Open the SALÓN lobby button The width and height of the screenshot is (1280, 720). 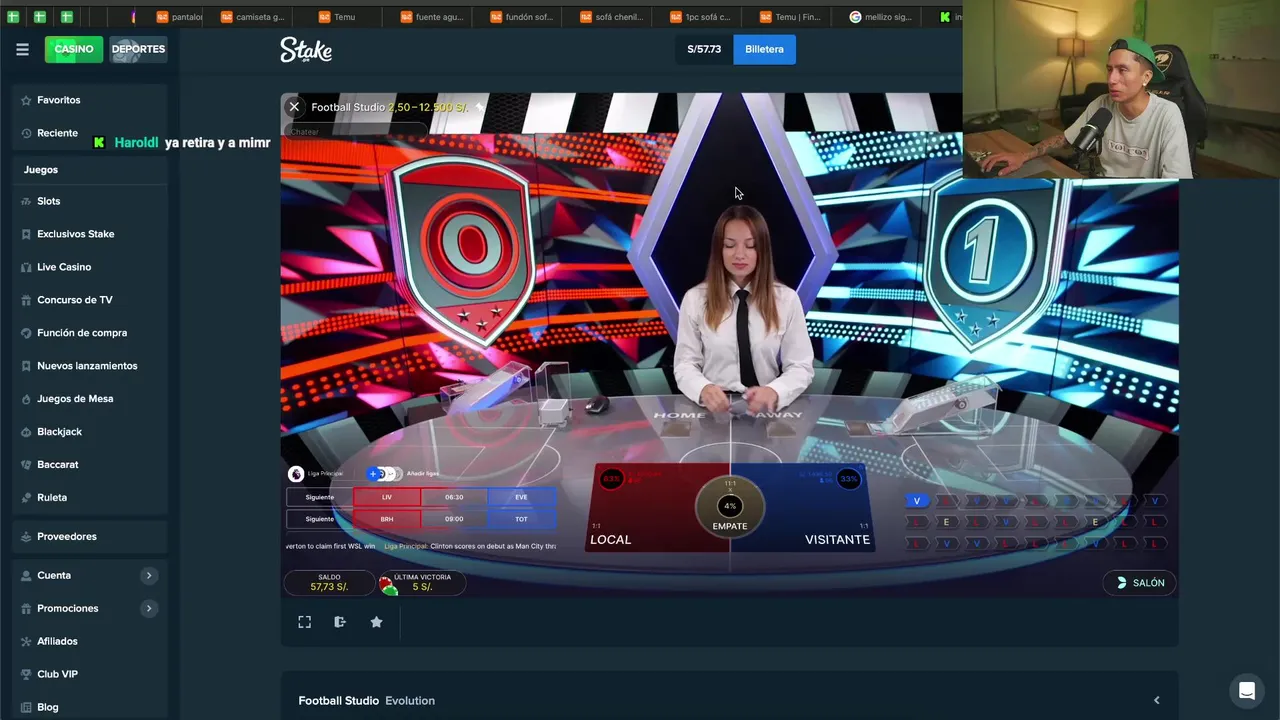pyautogui.click(x=1140, y=583)
